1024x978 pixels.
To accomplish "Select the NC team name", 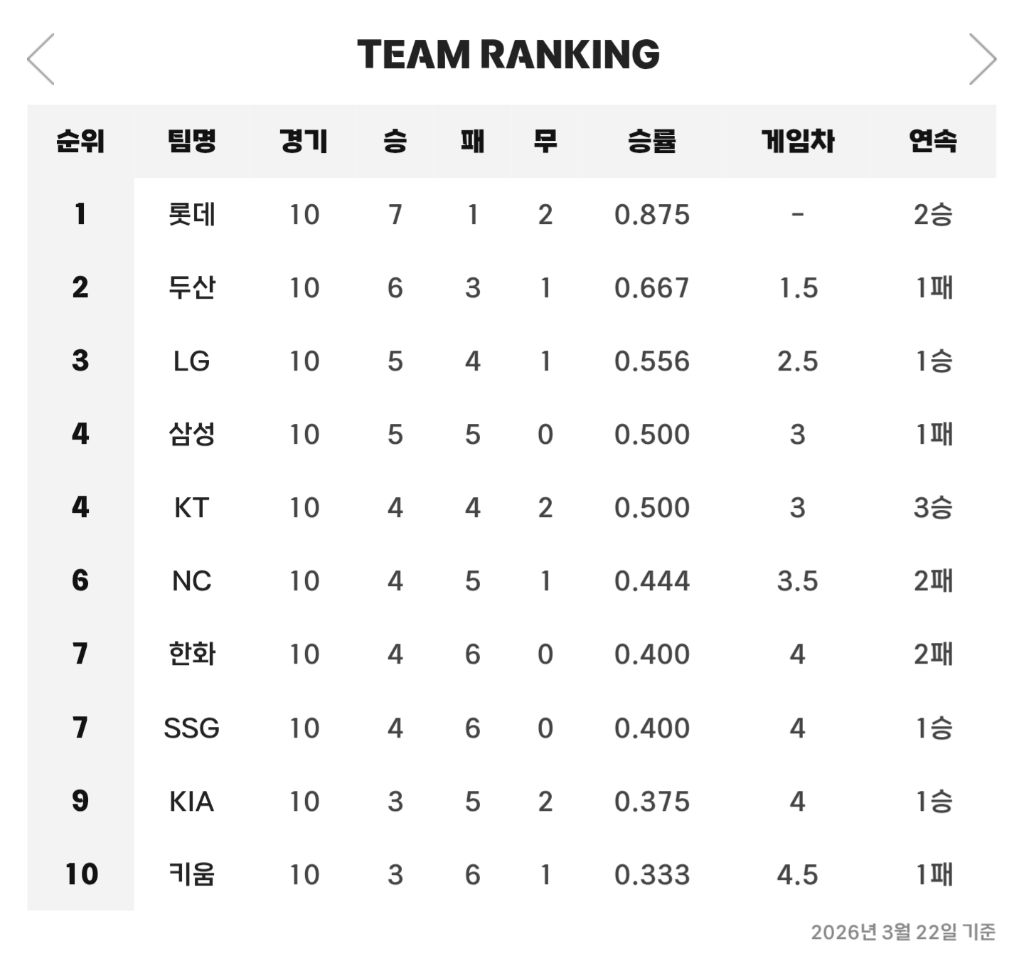I will point(191,581).
